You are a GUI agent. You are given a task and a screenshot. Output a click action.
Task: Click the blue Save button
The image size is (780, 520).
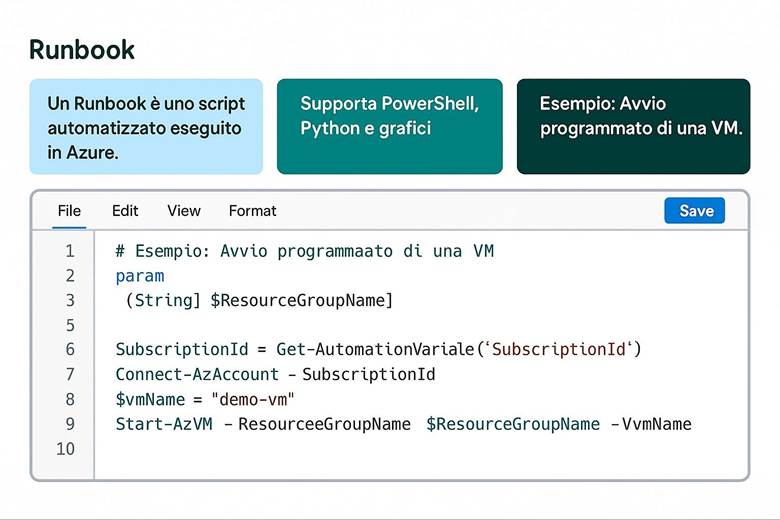pyautogui.click(x=695, y=211)
